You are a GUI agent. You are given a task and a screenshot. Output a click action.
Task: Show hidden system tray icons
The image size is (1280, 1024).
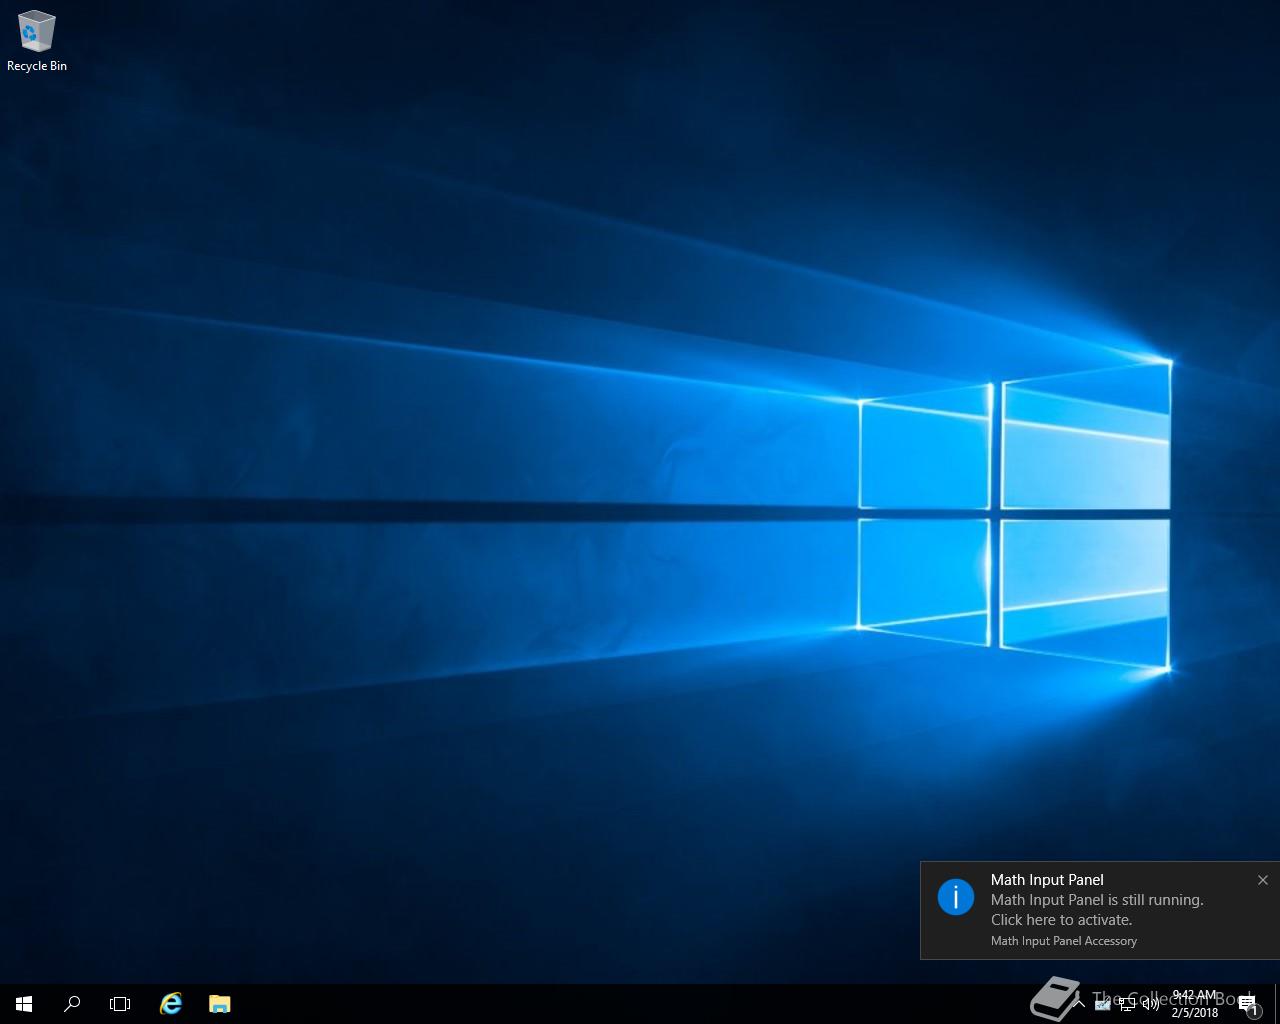tap(1079, 1004)
